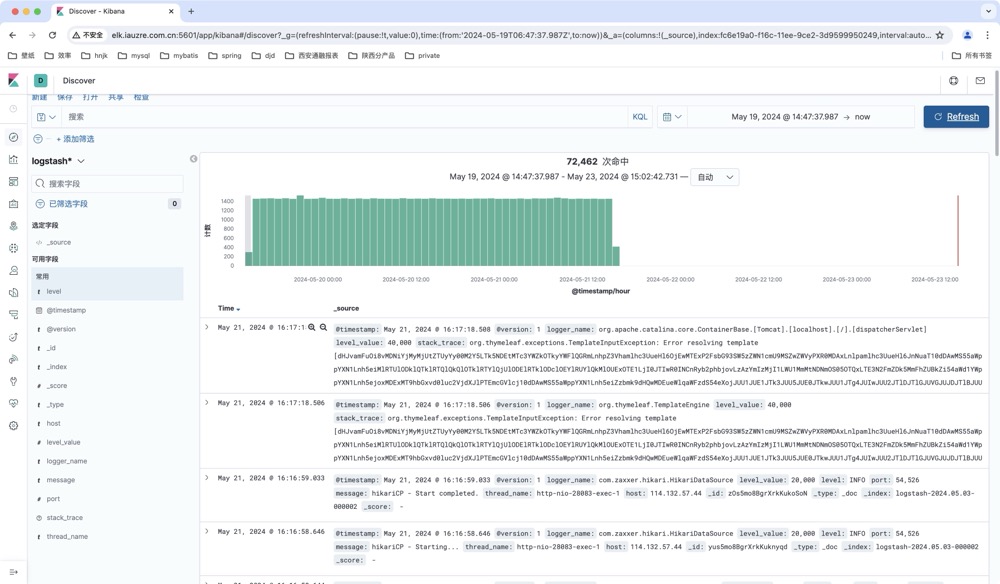Click the 添加筛选 add filter link
Viewport: 1000px width, 584px height.
tap(74, 139)
